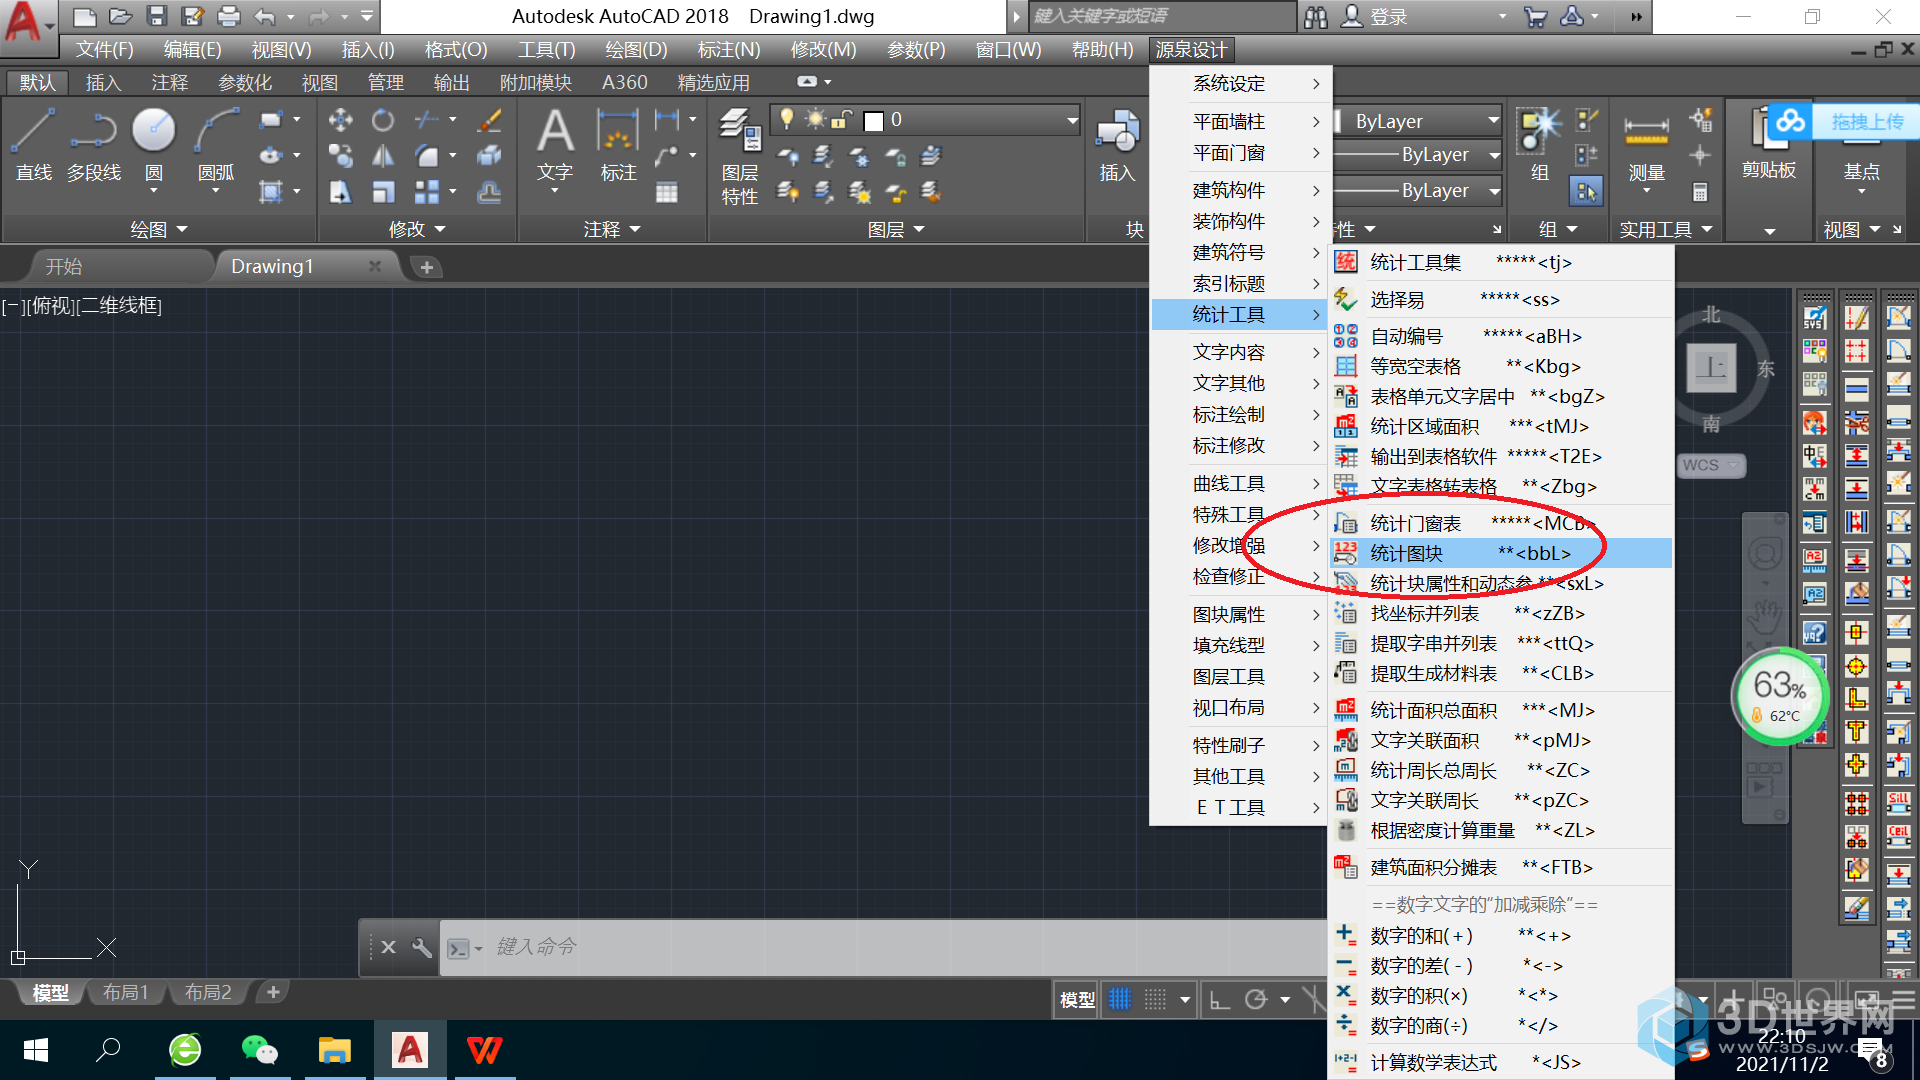Expand the 图层 panel flyout

[896, 229]
